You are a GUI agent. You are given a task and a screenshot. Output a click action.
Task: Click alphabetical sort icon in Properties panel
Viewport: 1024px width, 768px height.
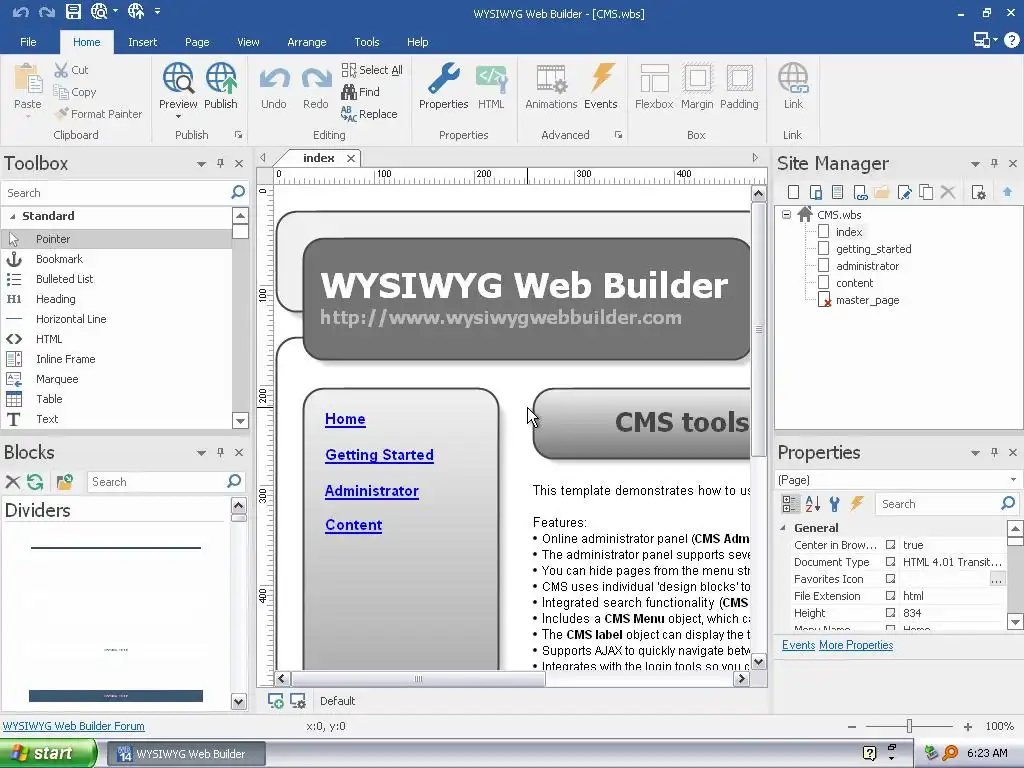point(812,504)
